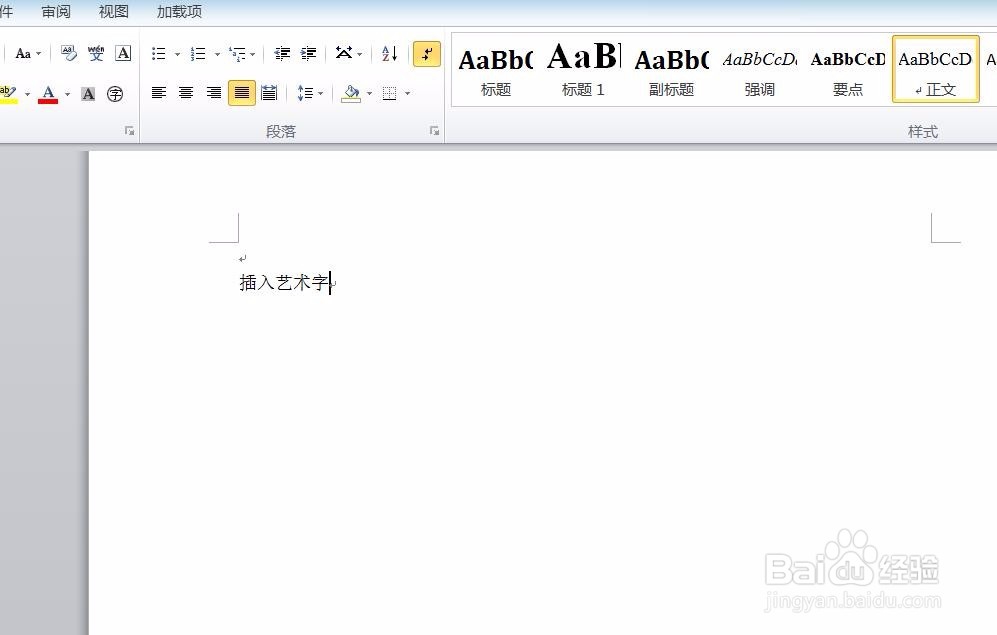Screen dimensions: 997x635
Task: Apply the 强调 style
Action: tap(759, 69)
